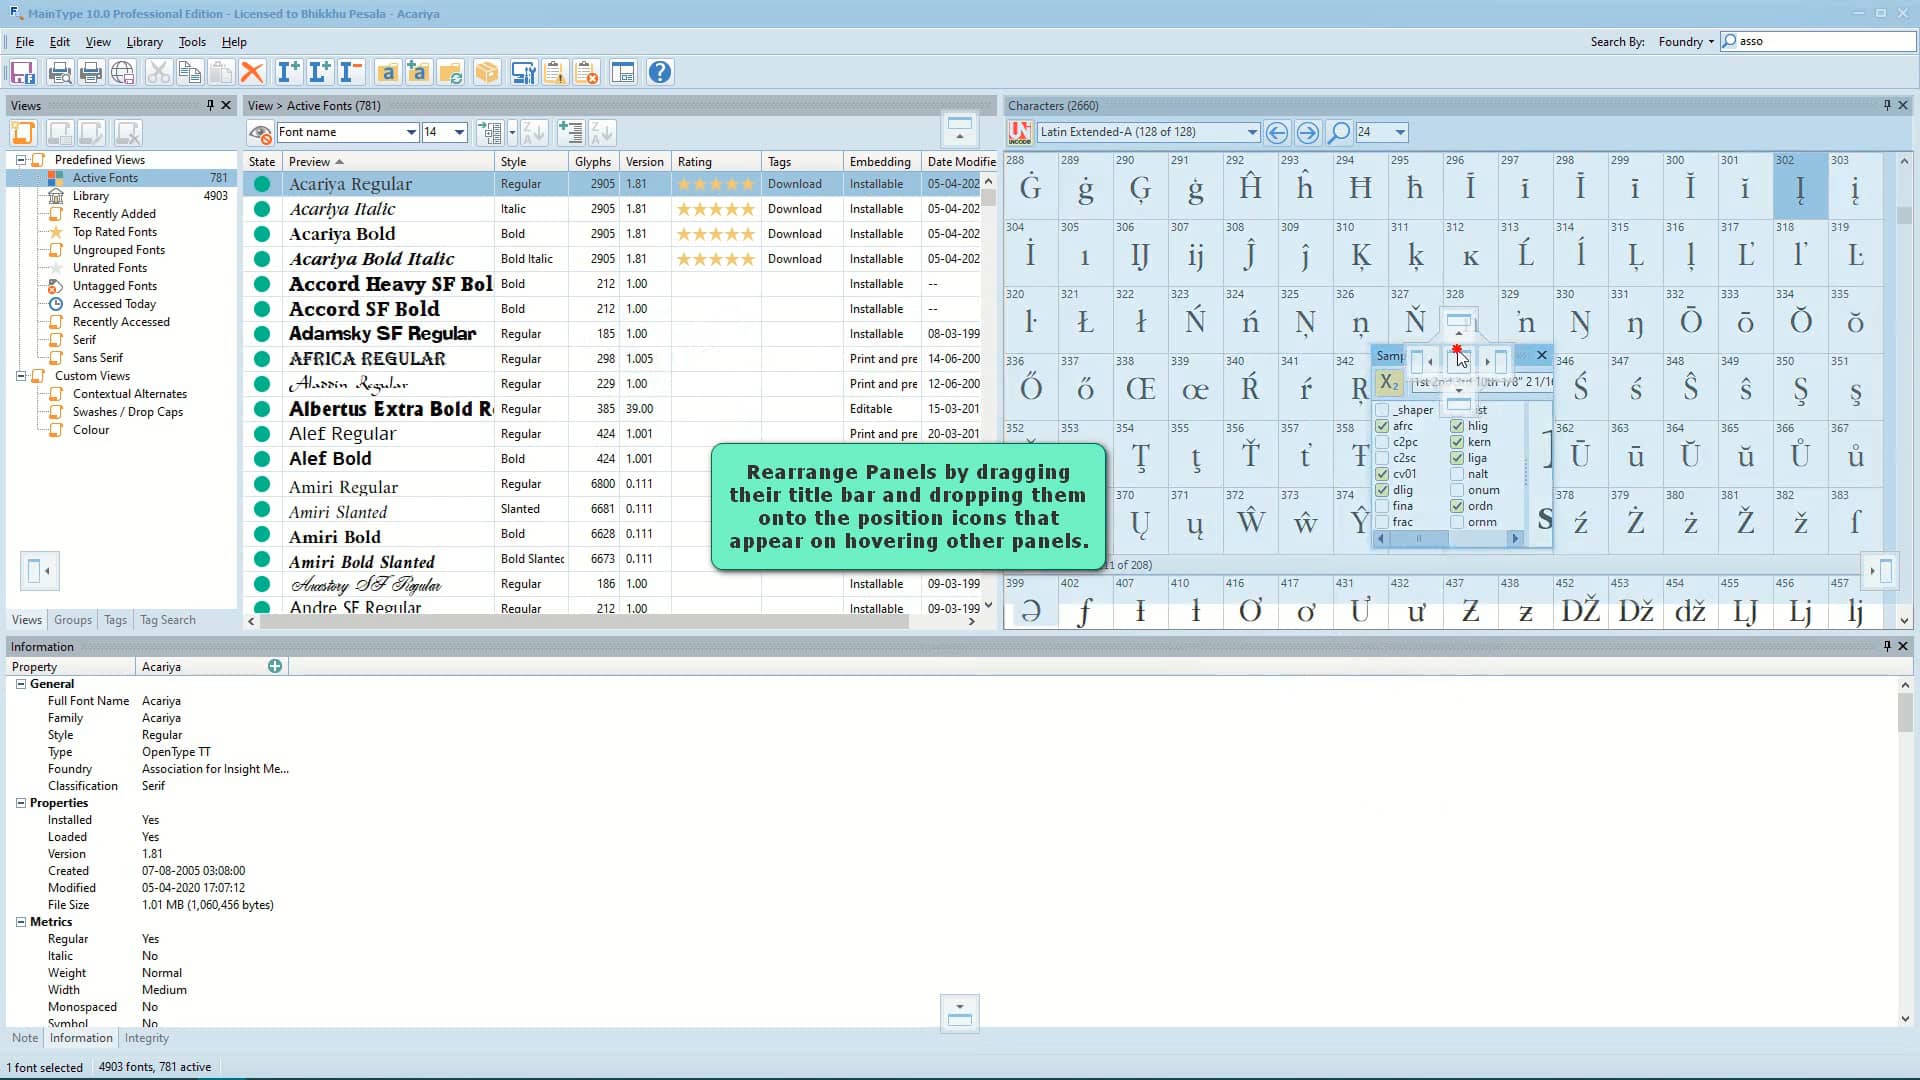The height and width of the screenshot is (1080, 1920).
Task: Open the Search By Foundry dropdown
Action: coord(1686,42)
